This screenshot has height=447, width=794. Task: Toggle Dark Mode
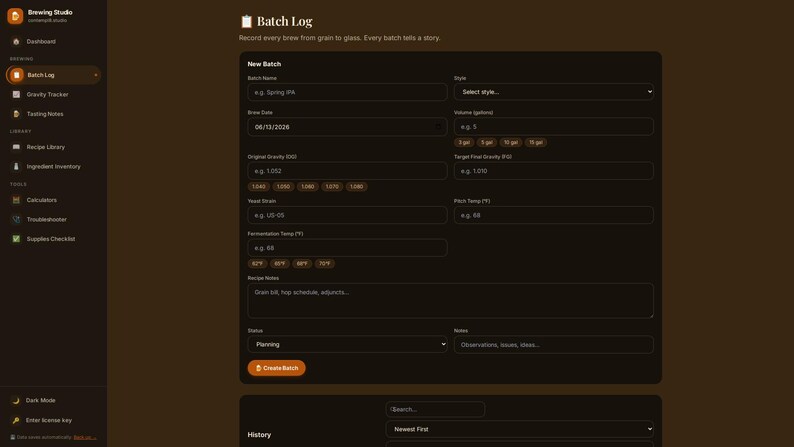(53, 400)
